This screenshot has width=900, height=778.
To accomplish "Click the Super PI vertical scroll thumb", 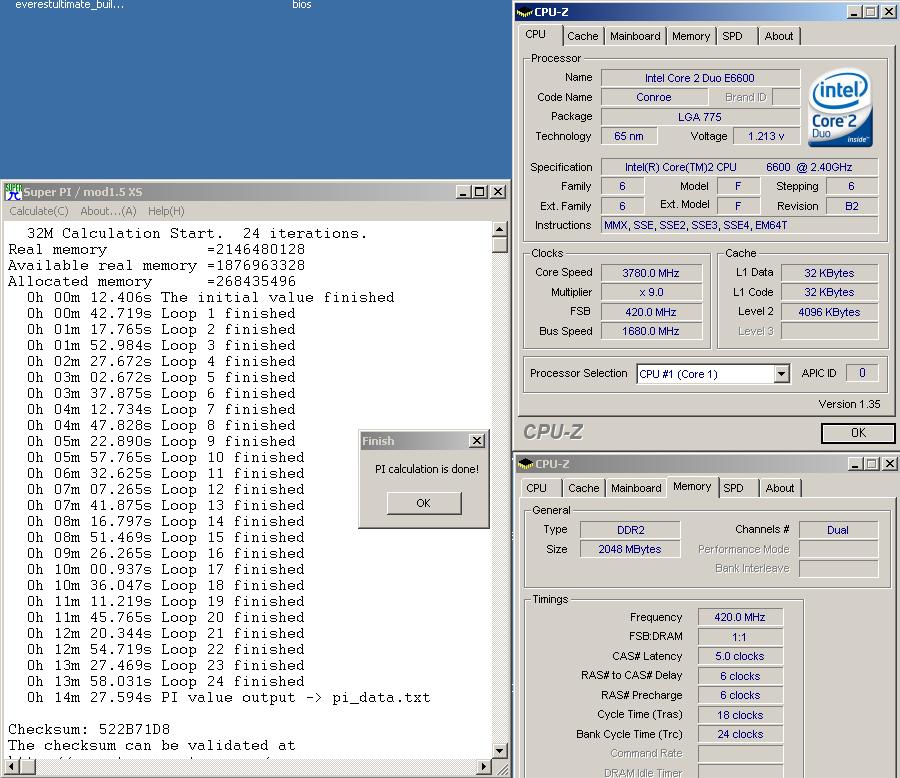I will (x=500, y=245).
